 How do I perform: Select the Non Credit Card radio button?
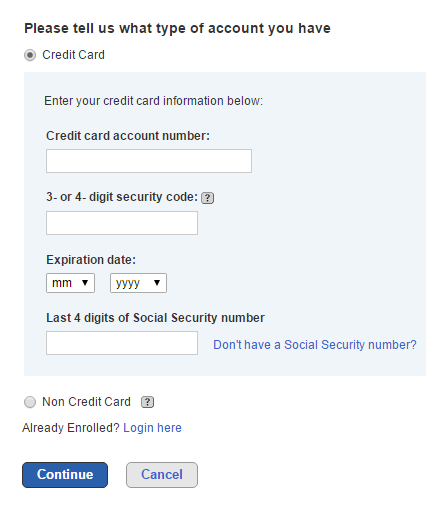[30, 402]
